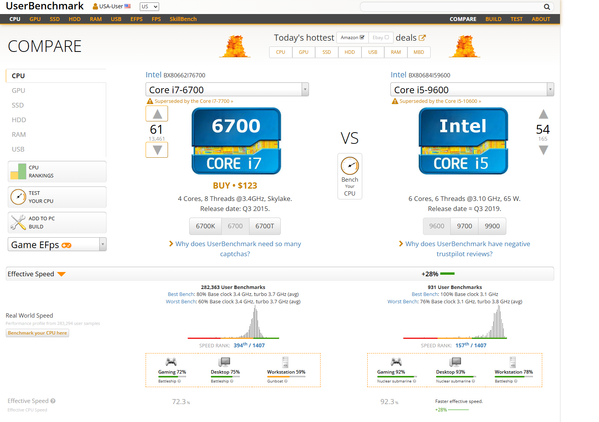Image resolution: width=599 pixels, height=422 pixels.
Task: Click the i5-9600 Desktop monitor icon
Action: click(x=455, y=362)
